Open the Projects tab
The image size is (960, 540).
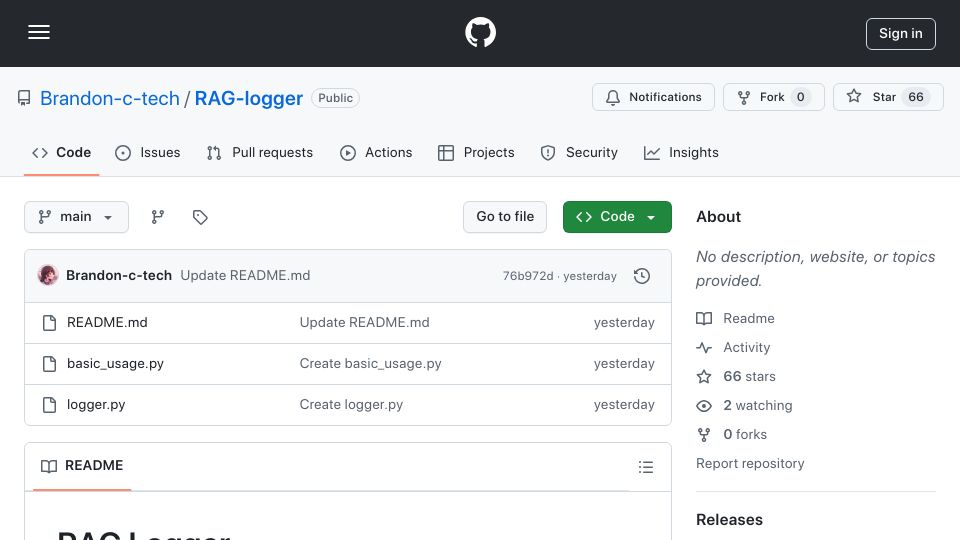(476, 152)
